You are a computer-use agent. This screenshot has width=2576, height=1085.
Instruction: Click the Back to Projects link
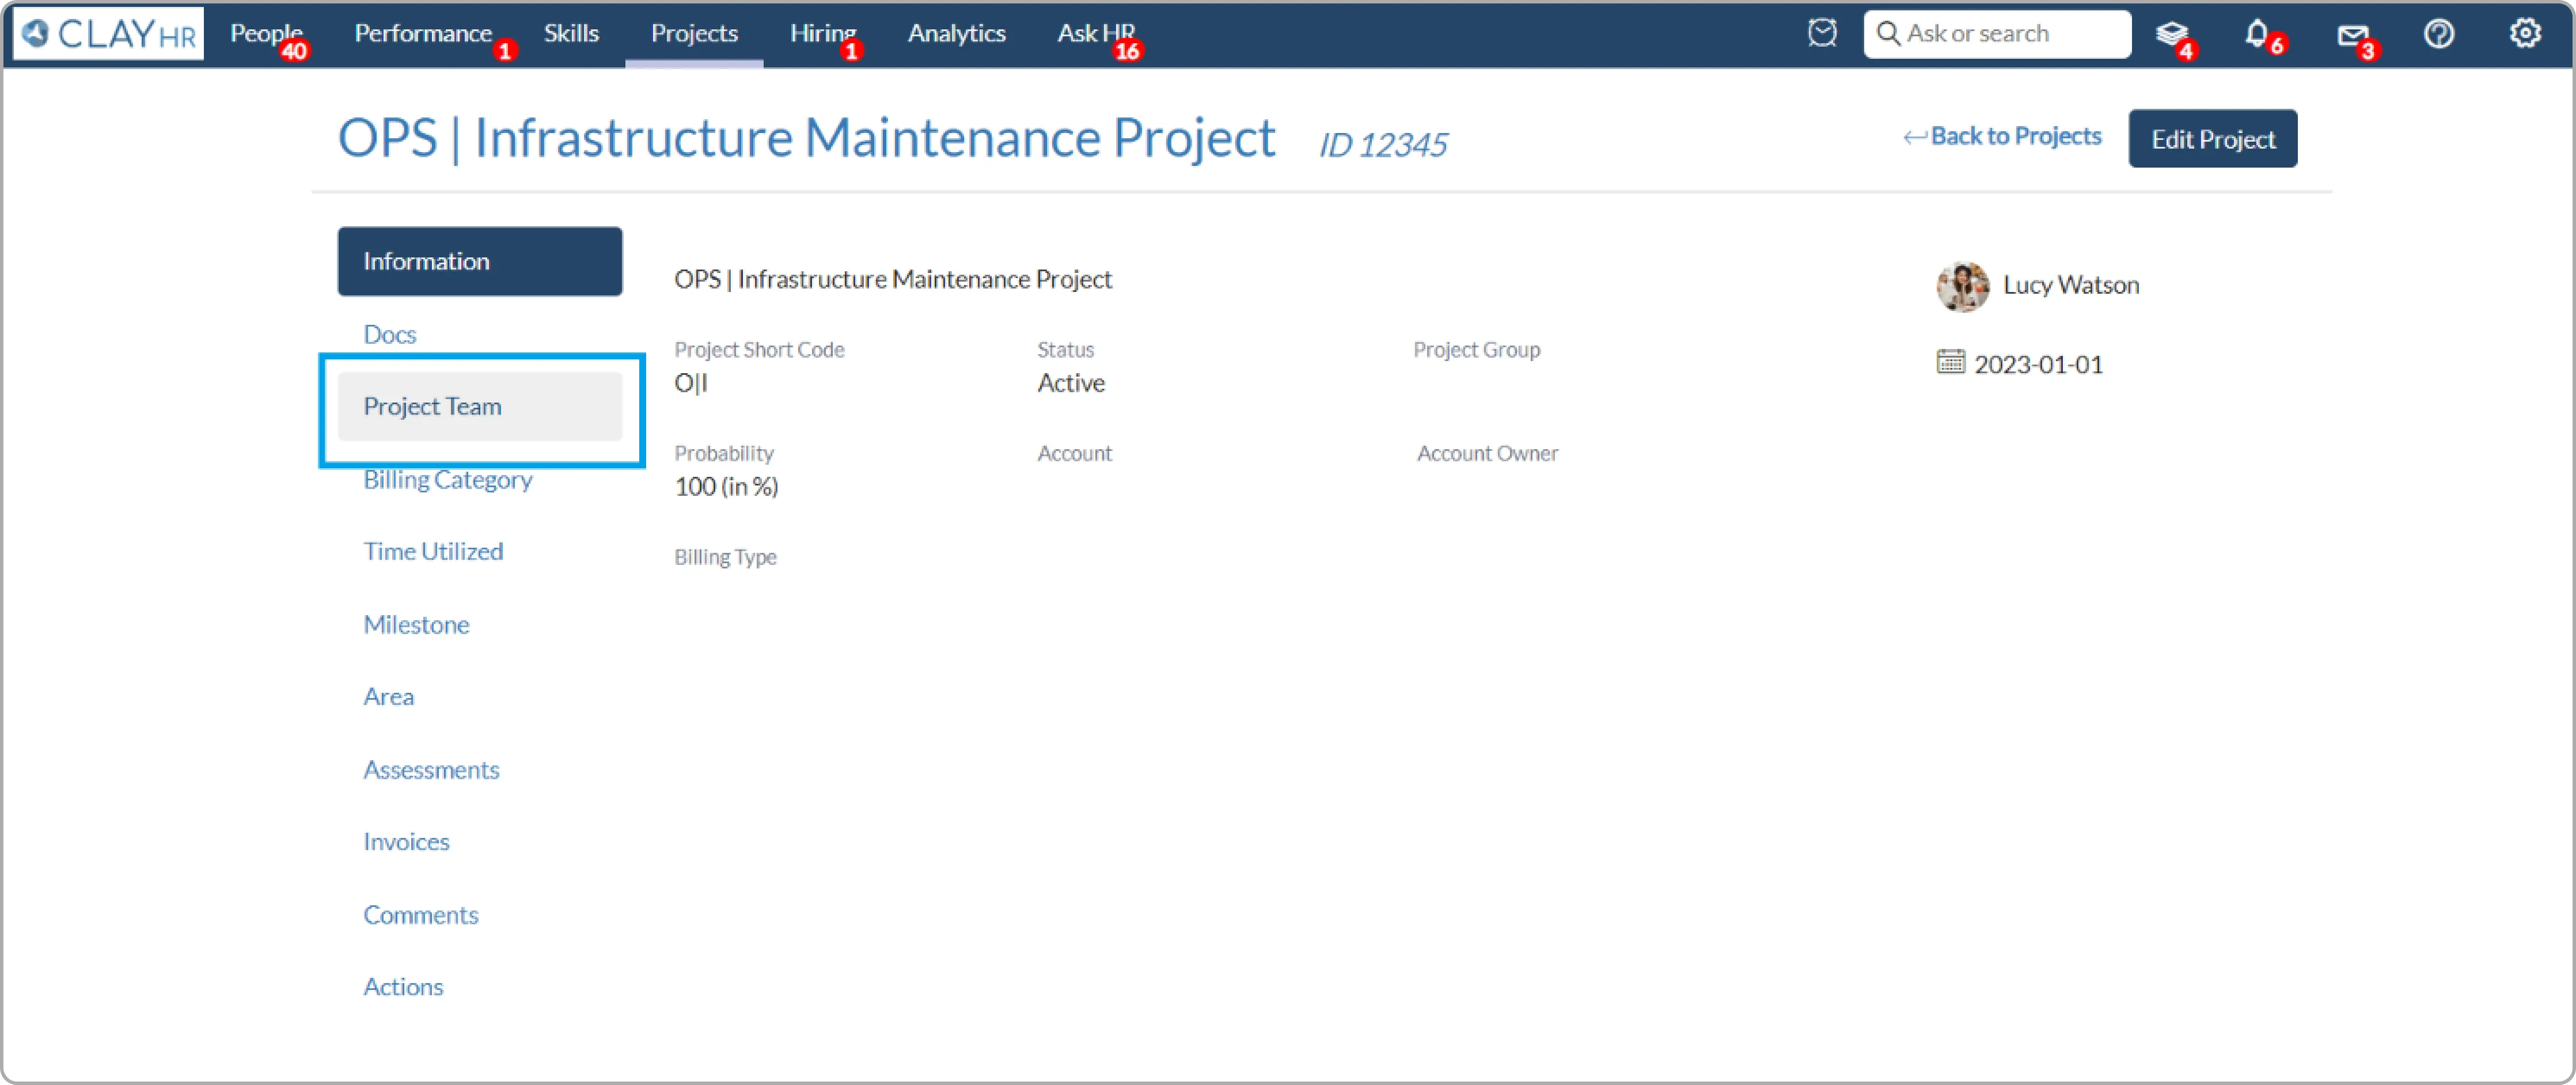pyautogui.click(x=2002, y=137)
